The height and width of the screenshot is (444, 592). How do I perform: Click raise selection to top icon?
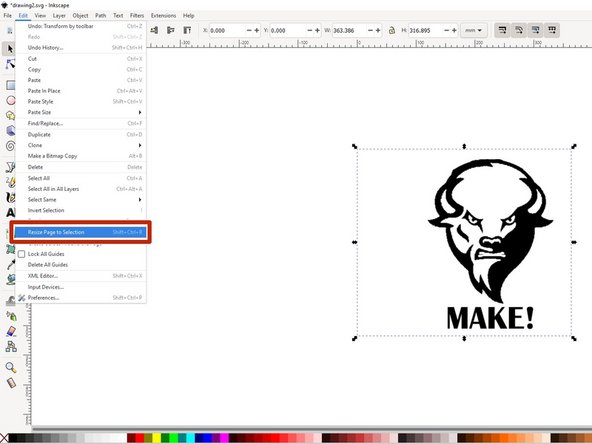click(x=187, y=30)
